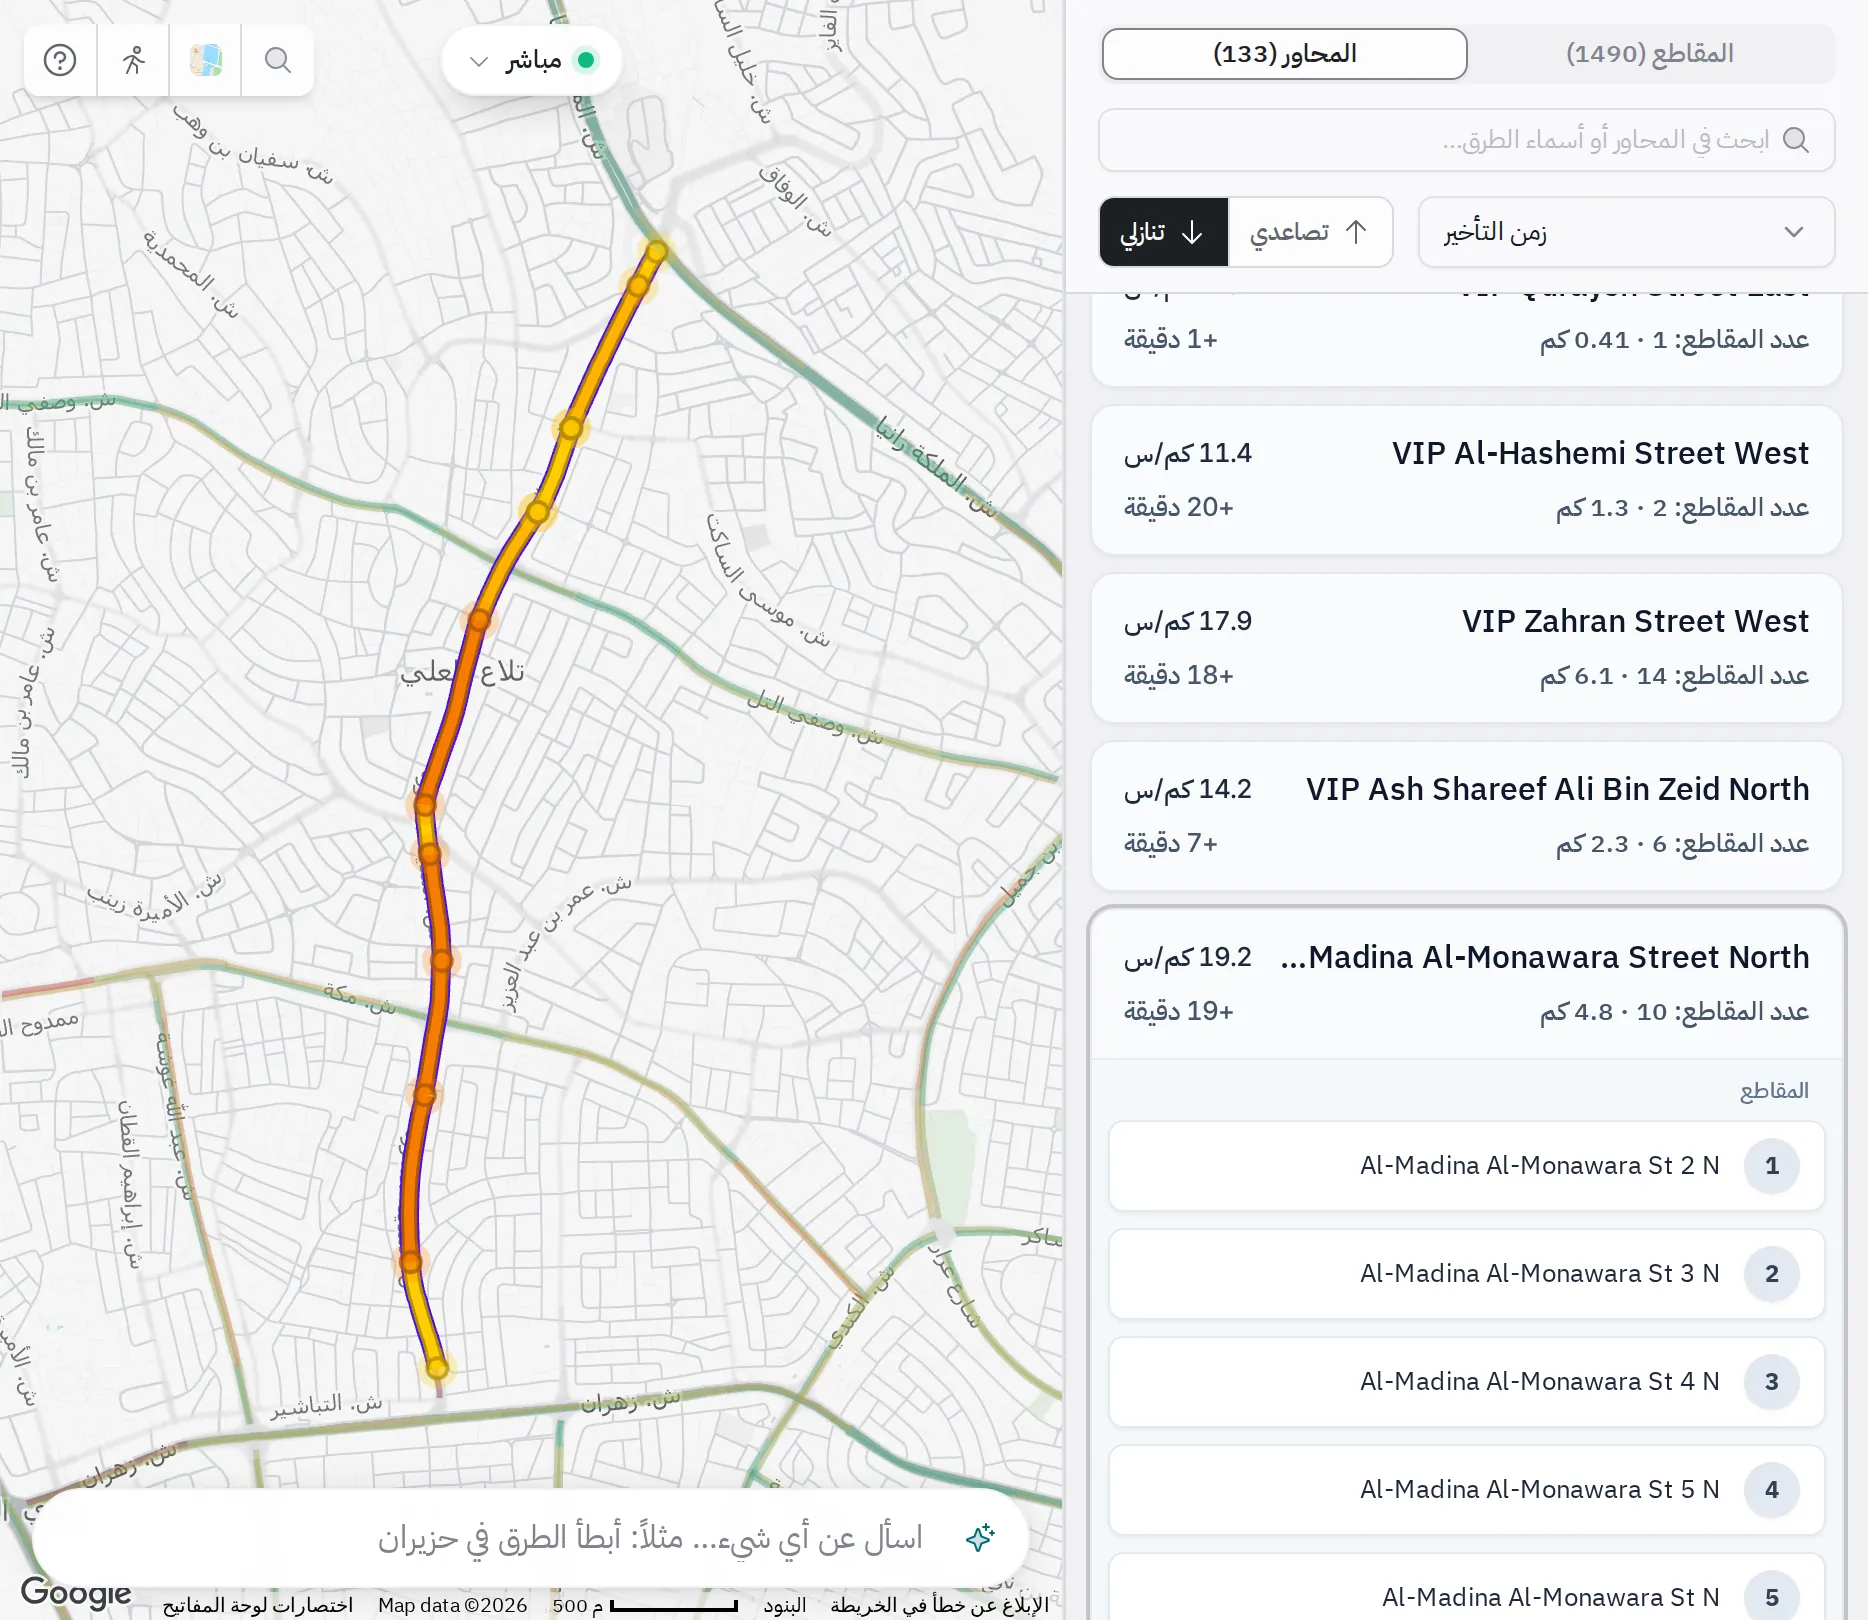Click the البنود terms link

click(x=785, y=1605)
